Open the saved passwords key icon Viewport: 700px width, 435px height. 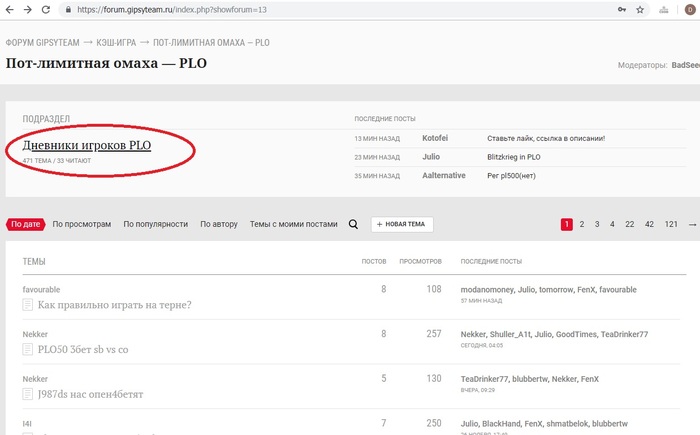coord(621,9)
